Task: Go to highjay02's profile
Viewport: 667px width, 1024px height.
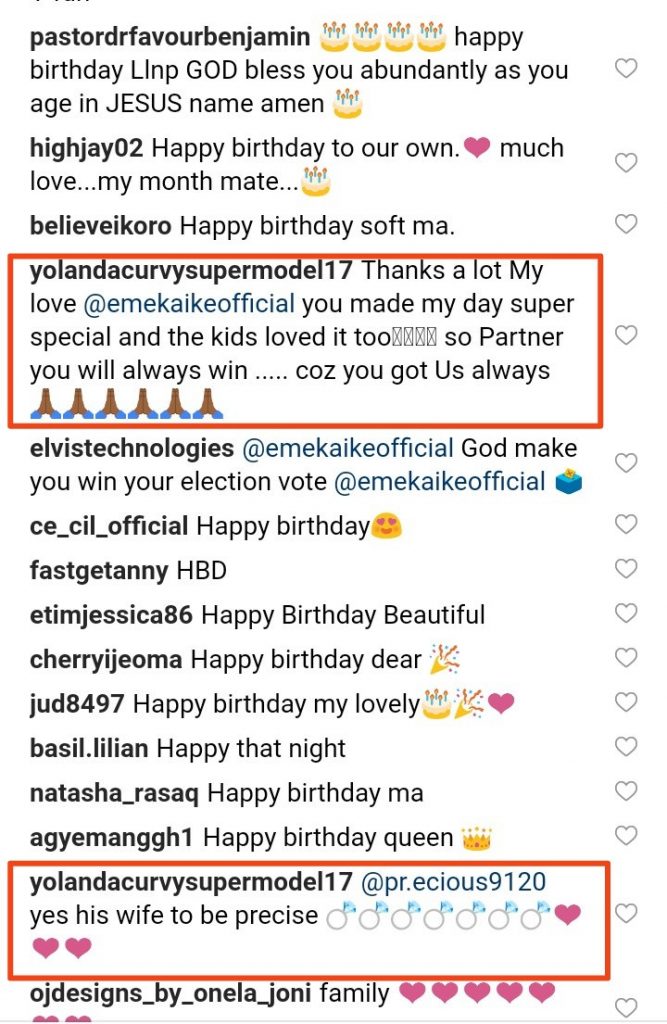Action: click(x=87, y=149)
